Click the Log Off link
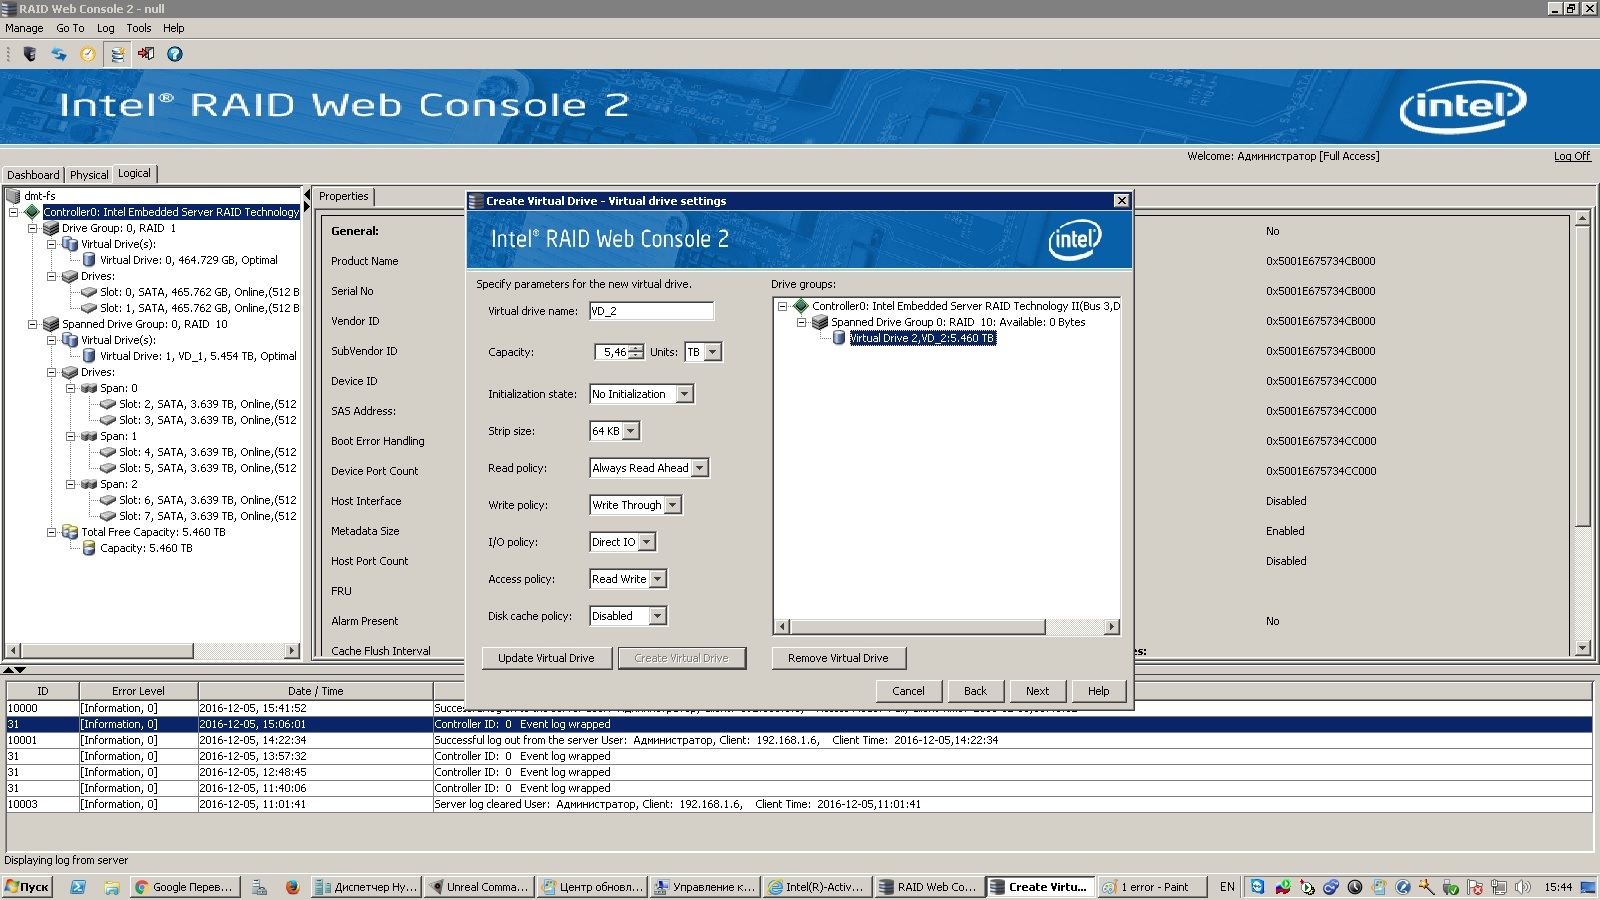The image size is (1600, 900). [1572, 156]
